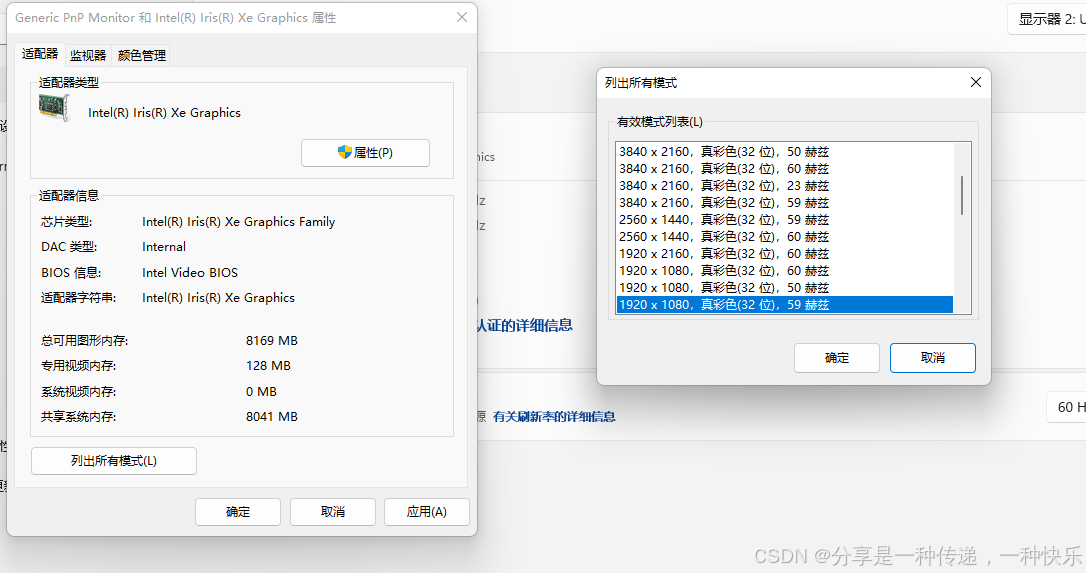The height and width of the screenshot is (573, 1086).
Task: Click chip type Intel(R) Iris(R) Xe Graphics Family
Action: click(x=238, y=222)
